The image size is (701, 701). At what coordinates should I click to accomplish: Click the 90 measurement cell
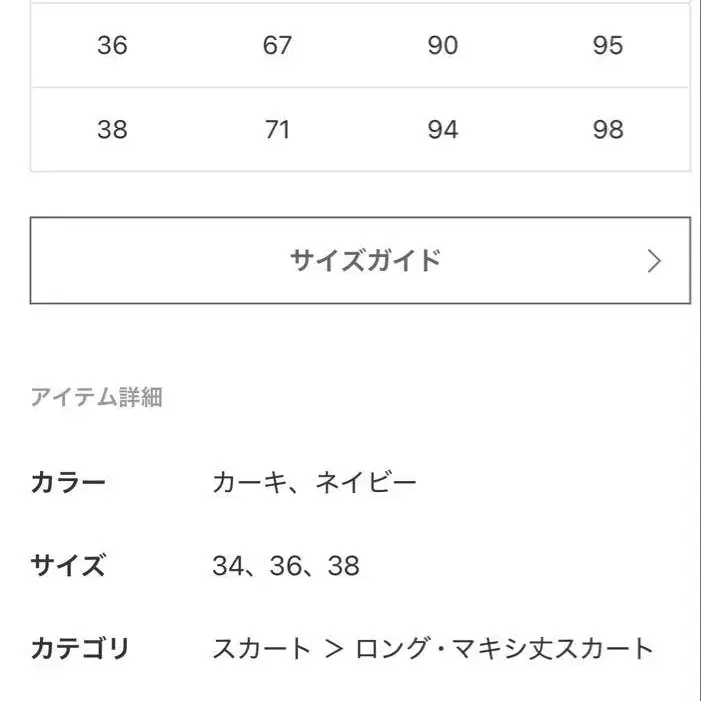tap(442, 45)
